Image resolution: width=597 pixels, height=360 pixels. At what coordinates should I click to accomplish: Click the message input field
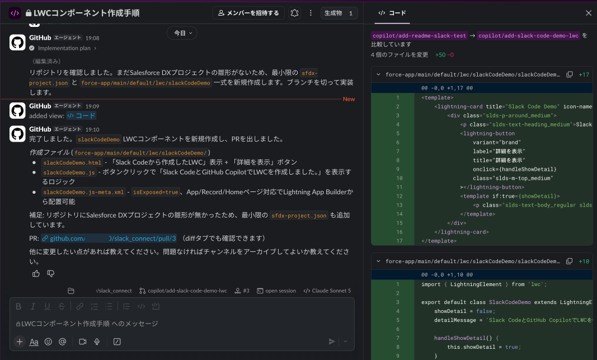(182, 323)
